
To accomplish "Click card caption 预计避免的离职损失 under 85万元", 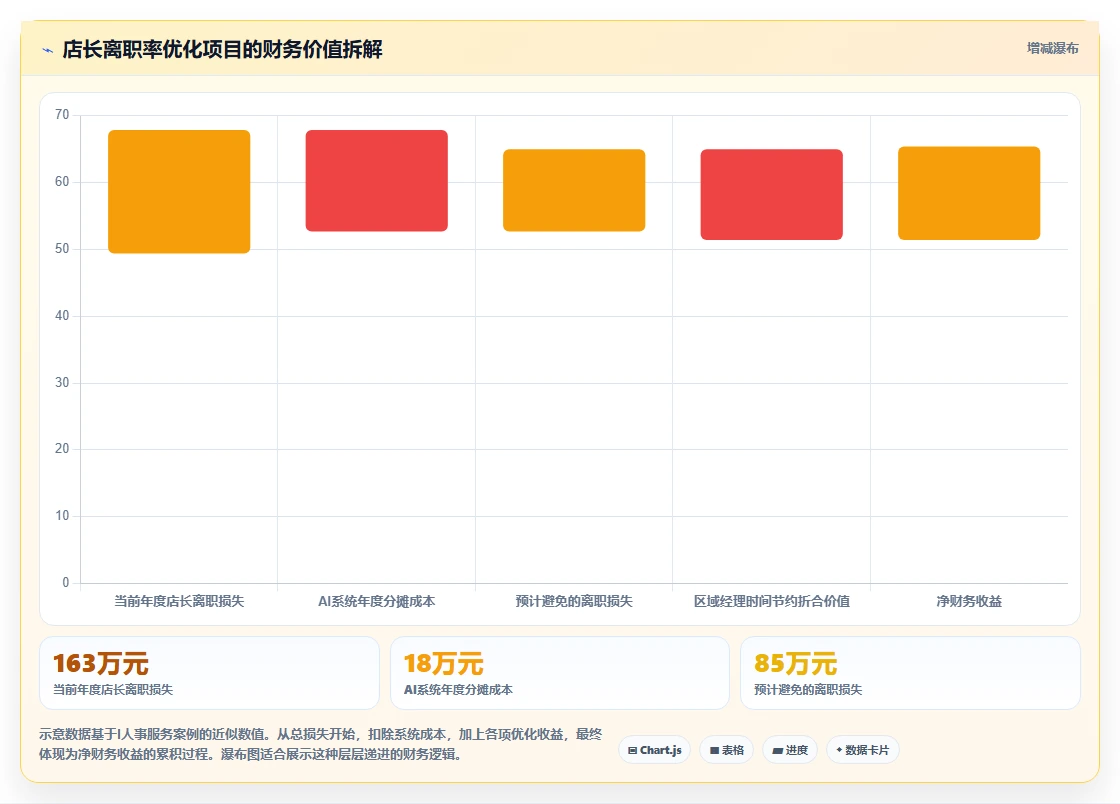I will (808, 690).
